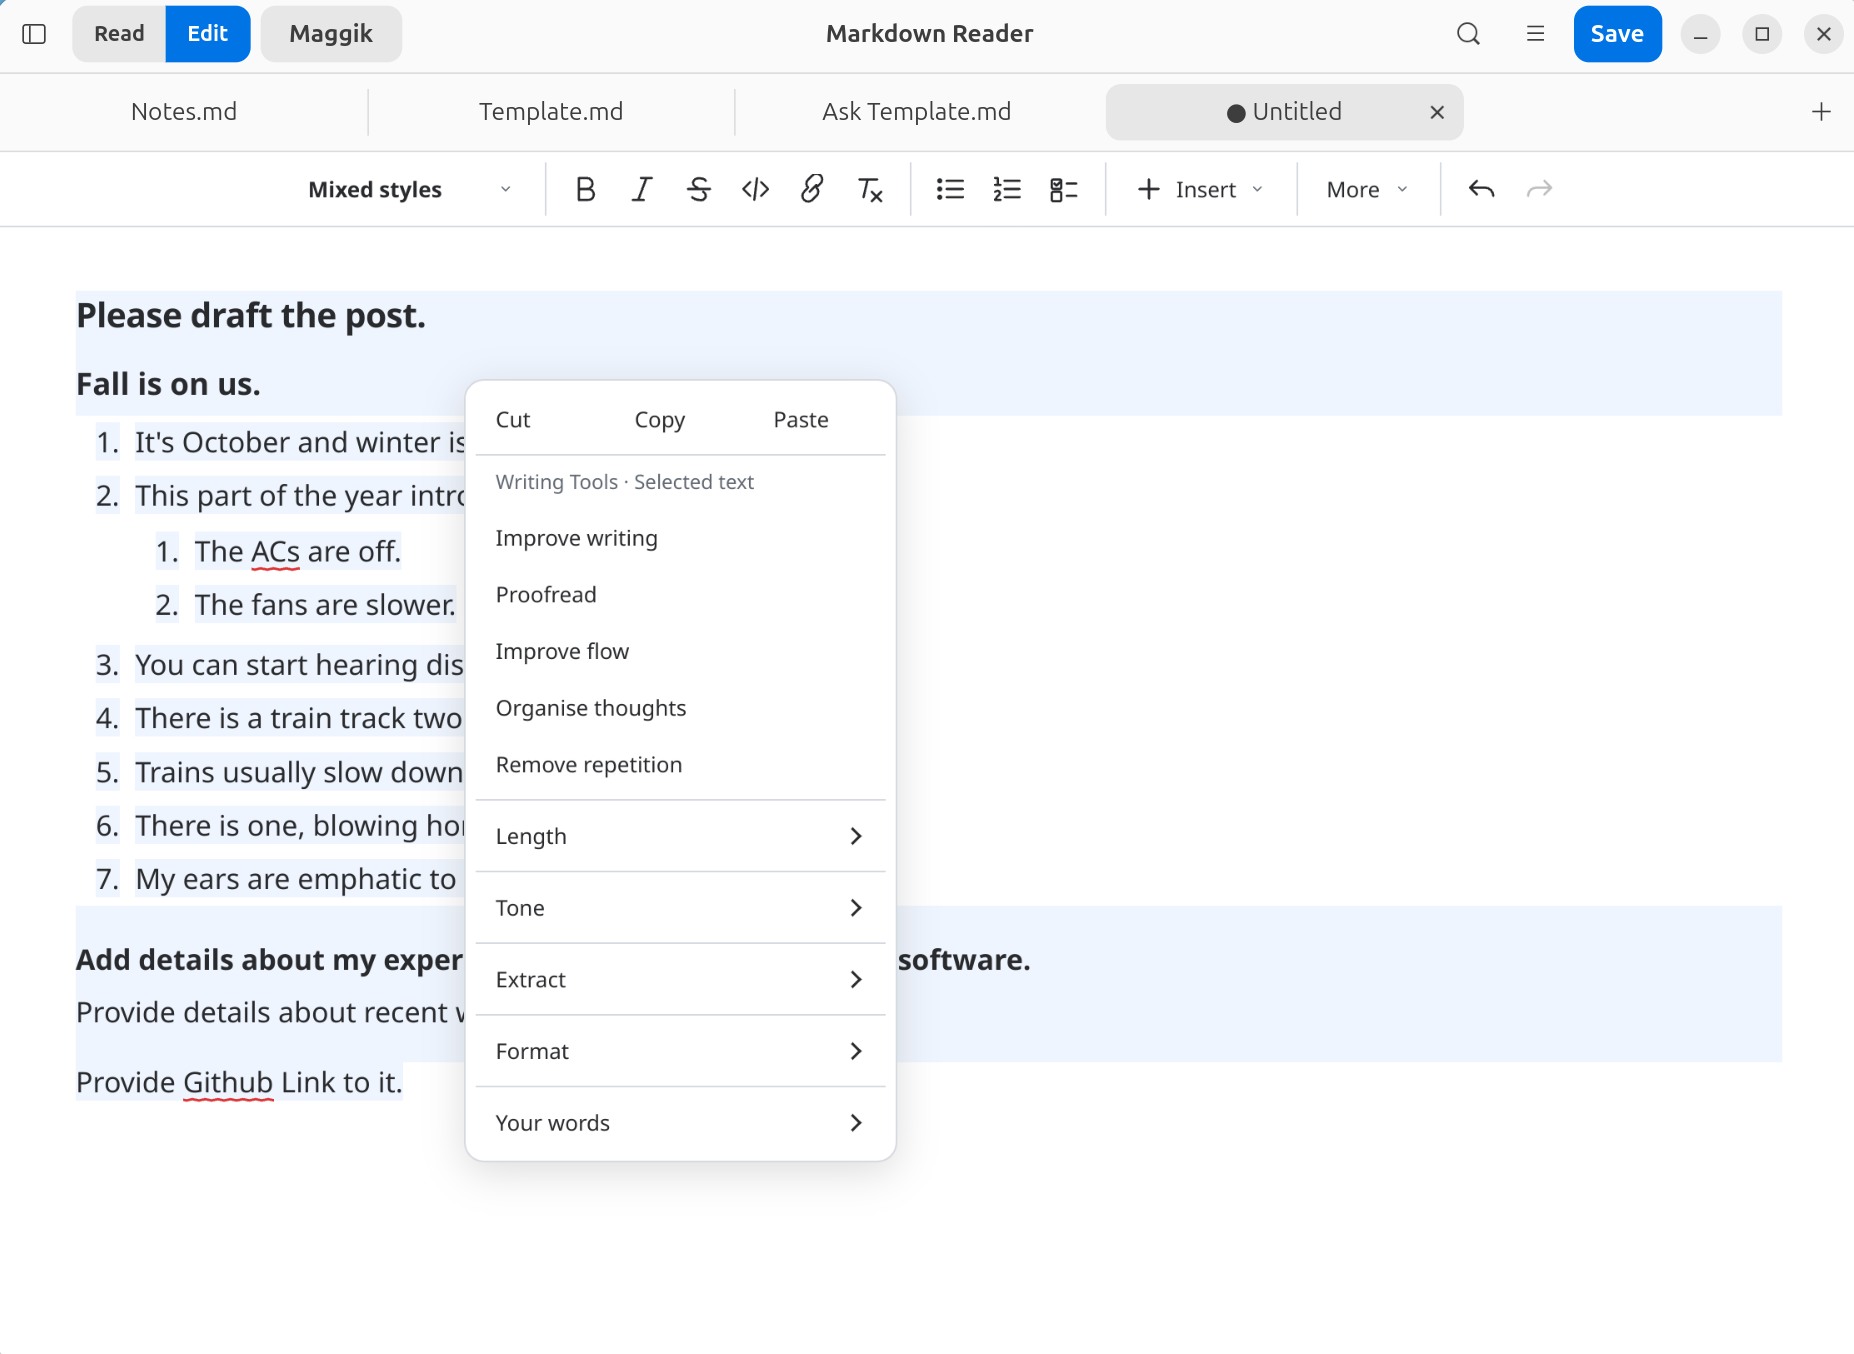The image size is (1854, 1354).
Task: Apply bold formatting
Action: click(585, 189)
